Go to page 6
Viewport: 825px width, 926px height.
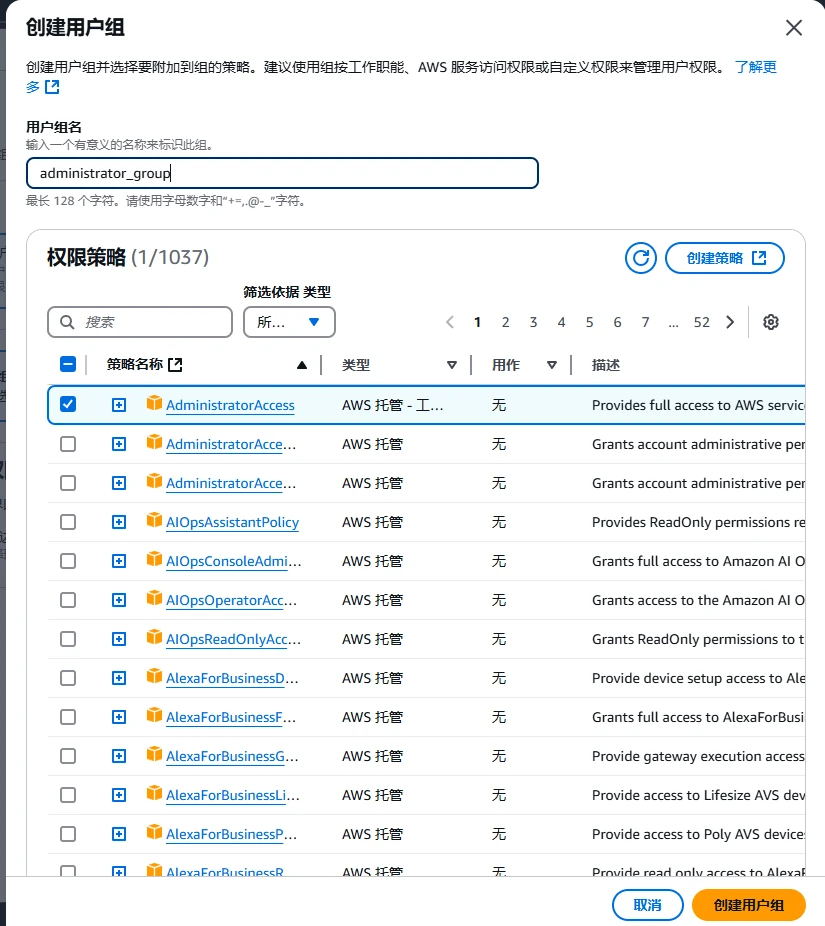click(617, 322)
